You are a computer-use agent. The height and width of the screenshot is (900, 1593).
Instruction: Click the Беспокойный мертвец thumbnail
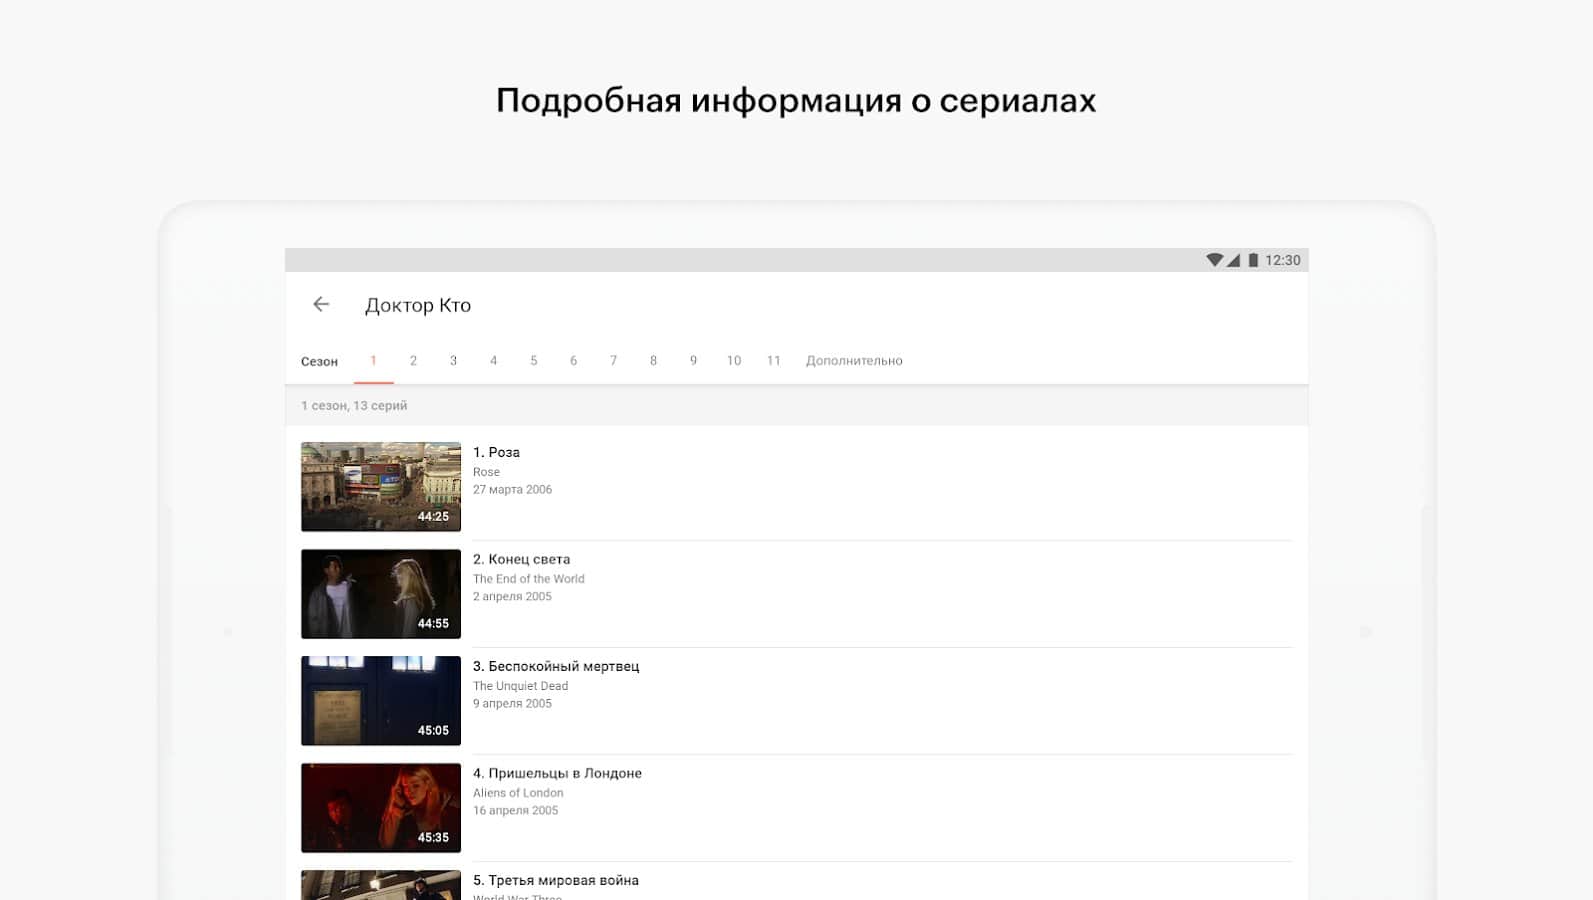click(381, 701)
